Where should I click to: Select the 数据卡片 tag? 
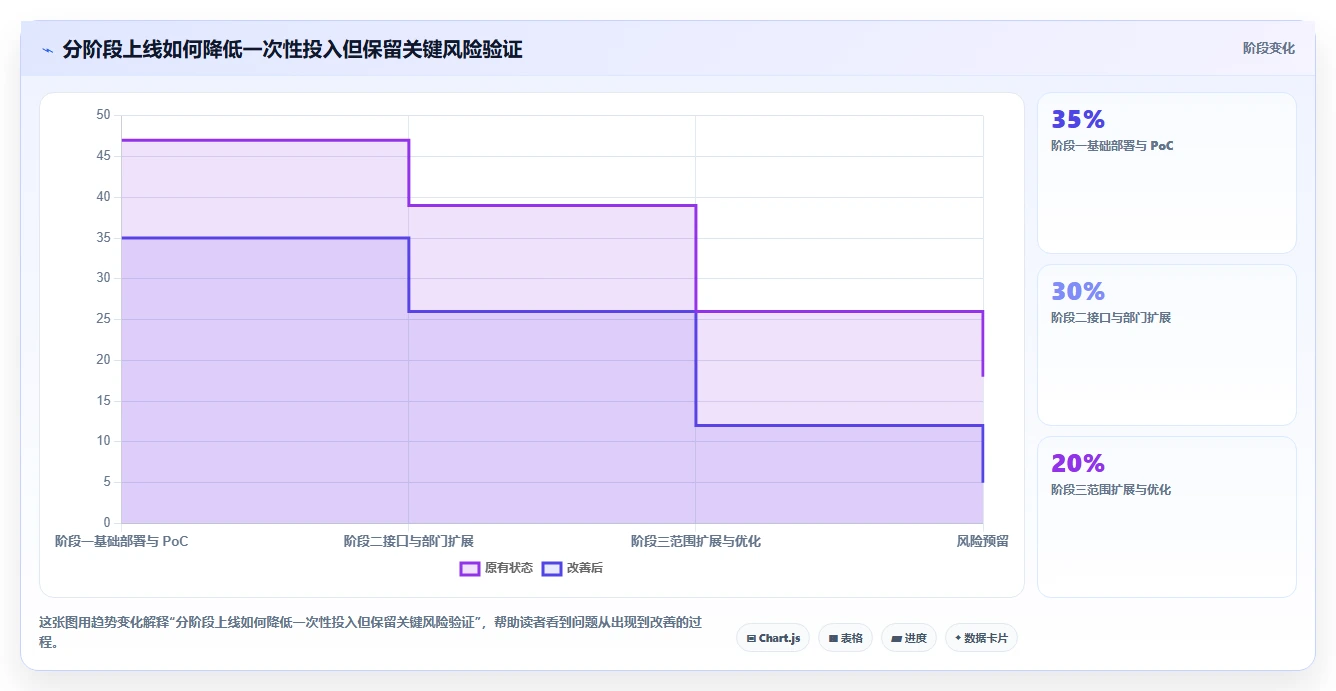[x=981, y=638]
